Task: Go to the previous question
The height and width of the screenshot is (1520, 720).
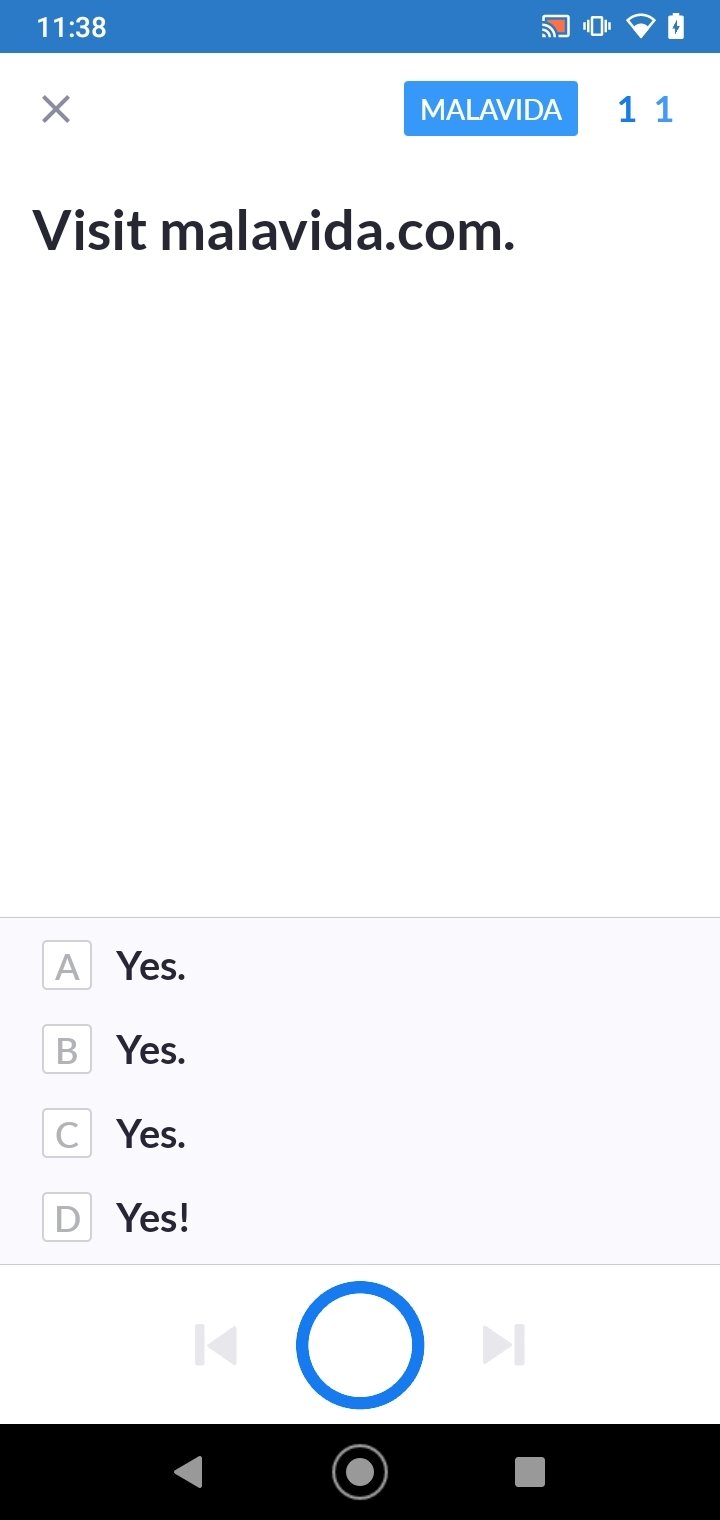Action: click(x=216, y=1345)
